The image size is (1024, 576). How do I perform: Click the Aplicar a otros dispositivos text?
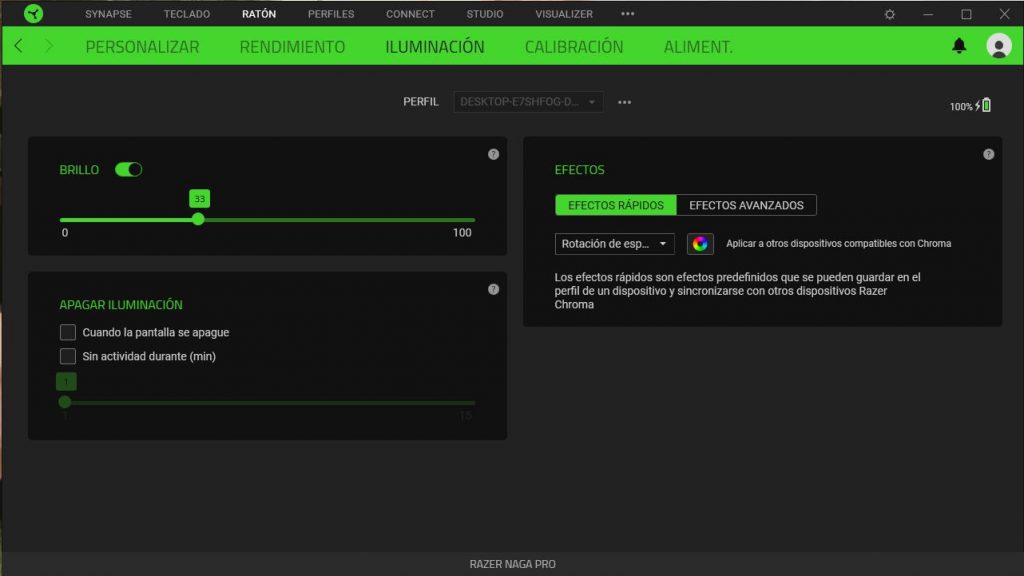coord(839,244)
